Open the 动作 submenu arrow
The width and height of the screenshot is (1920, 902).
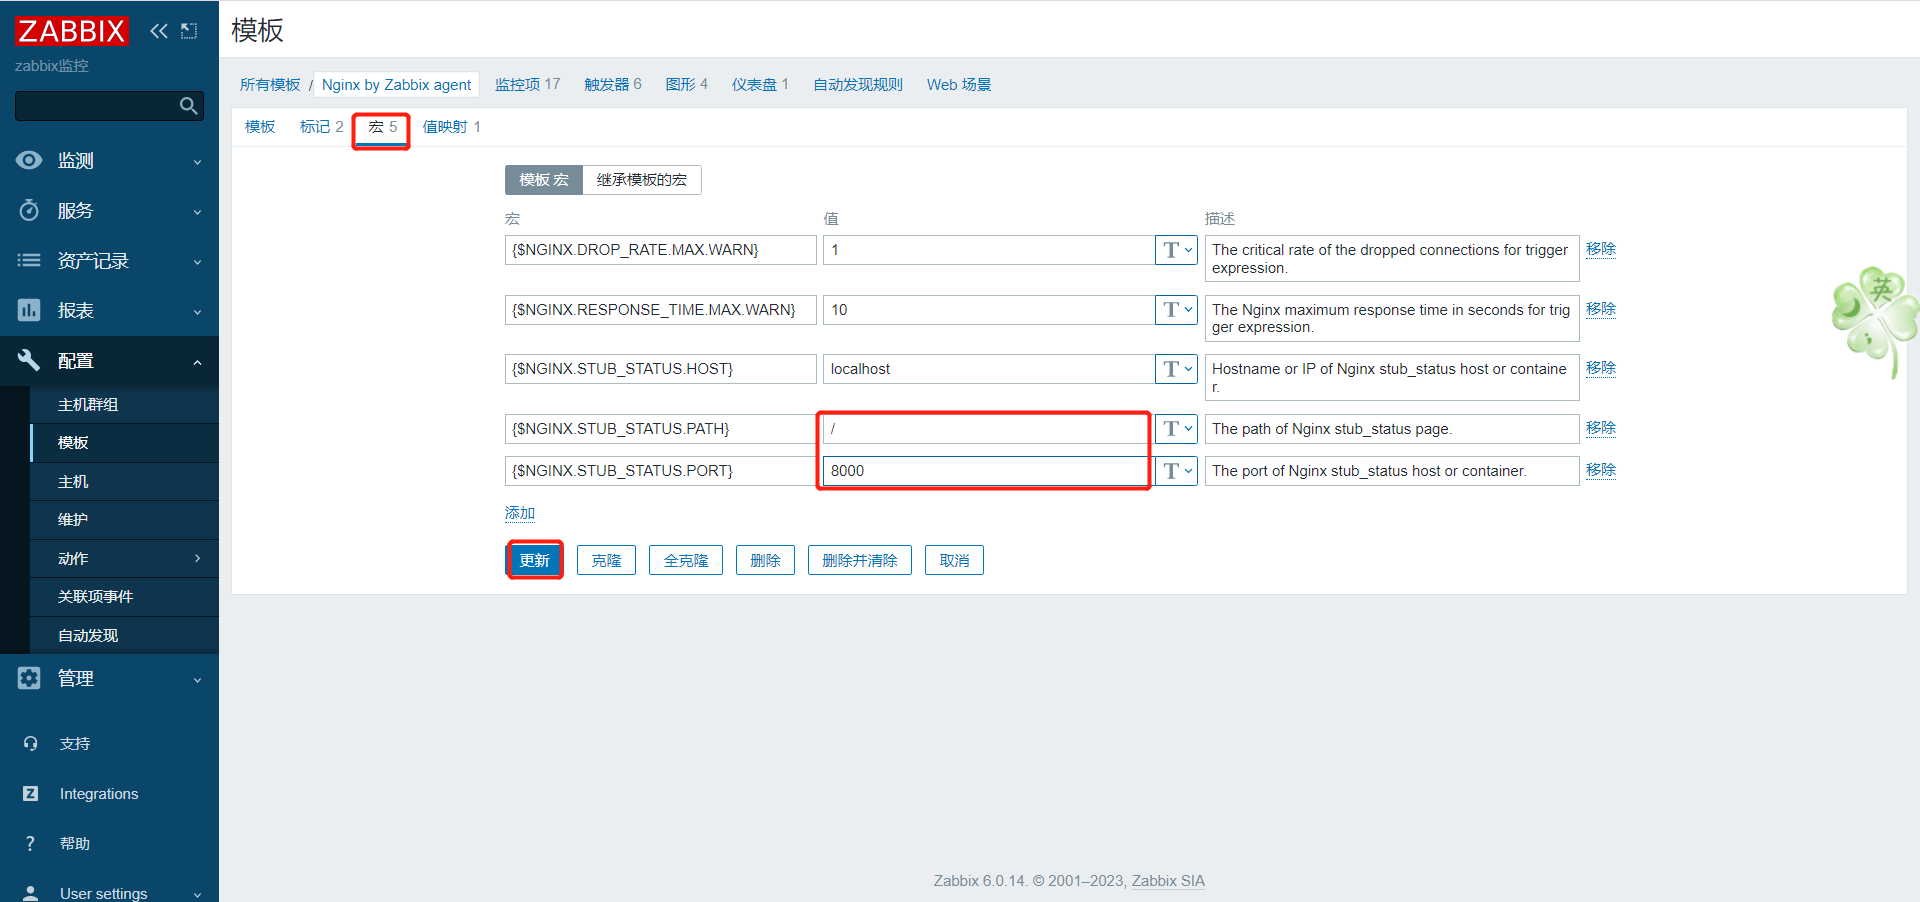click(x=197, y=558)
